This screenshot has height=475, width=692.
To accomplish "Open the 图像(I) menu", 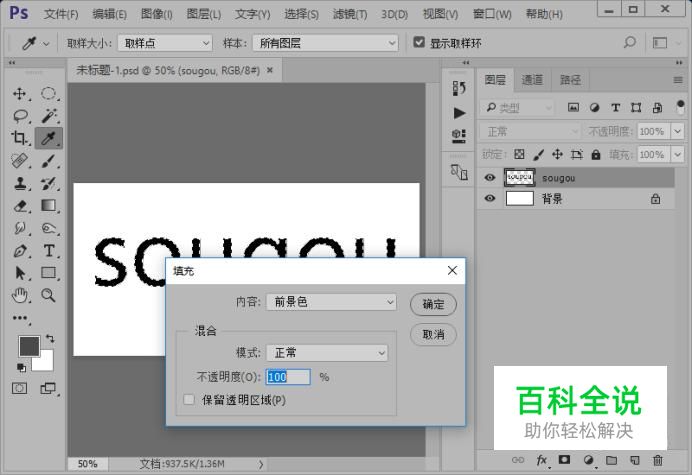I will (157, 14).
